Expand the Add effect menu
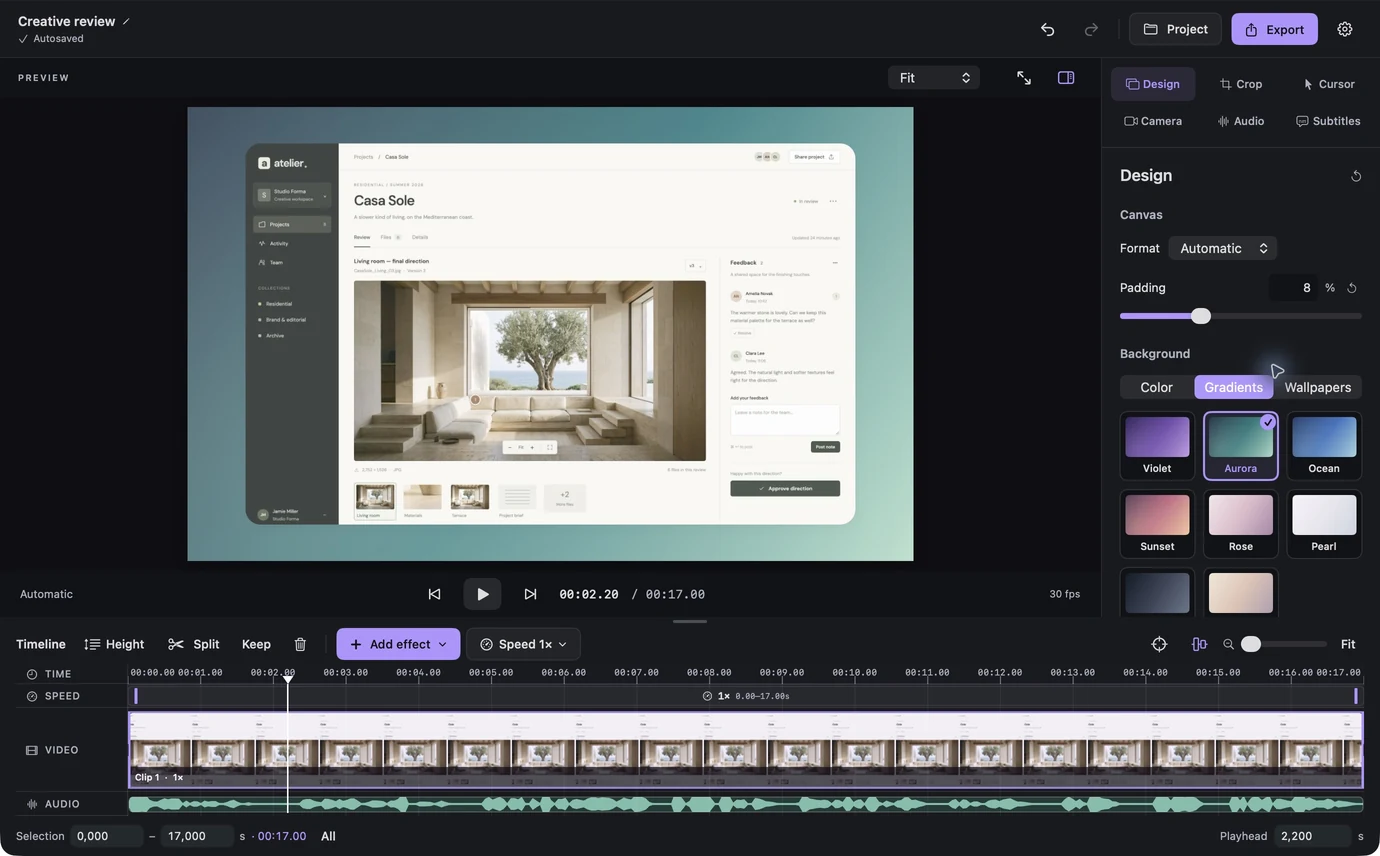This screenshot has height=856, width=1380. [398, 644]
